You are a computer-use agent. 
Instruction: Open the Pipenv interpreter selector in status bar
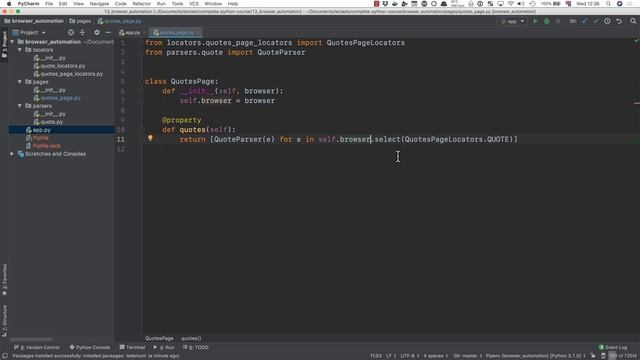click(x=535, y=356)
